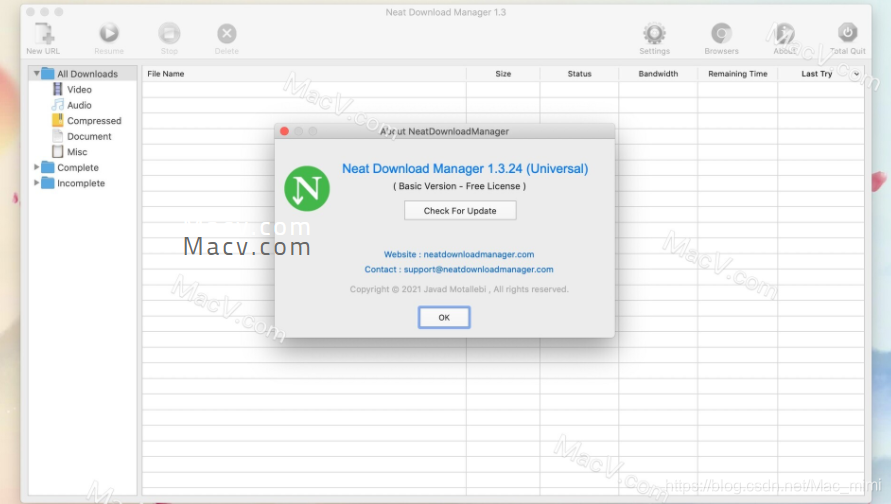Click the Audio category music note icon
891x504 pixels.
pos(57,105)
